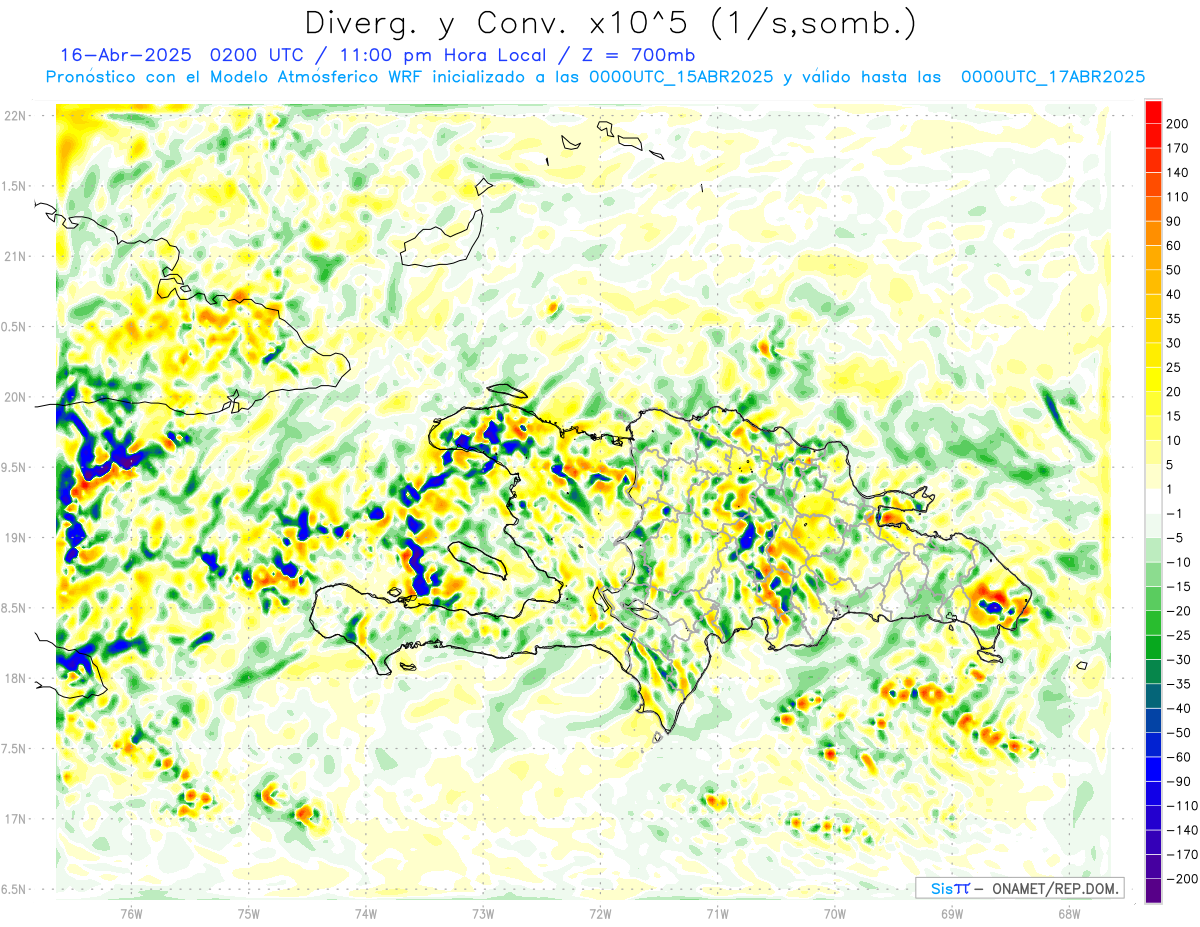Click the '19N' latitude label
1200x927 pixels.
(15, 537)
